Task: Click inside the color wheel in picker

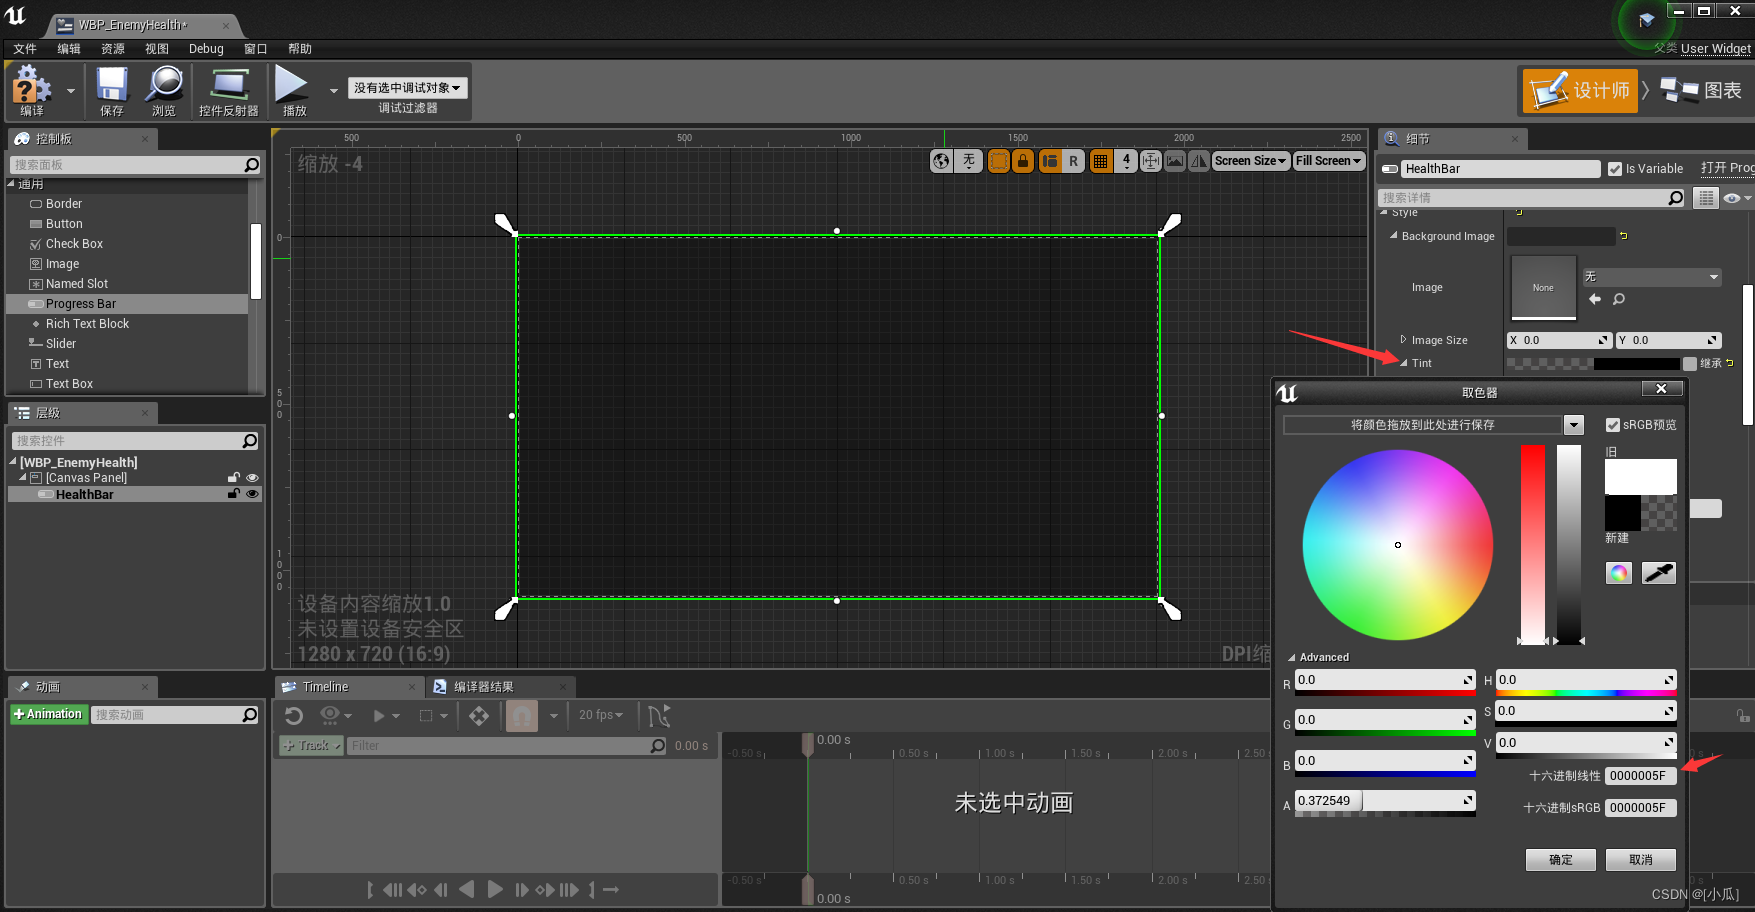Action: point(1398,545)
